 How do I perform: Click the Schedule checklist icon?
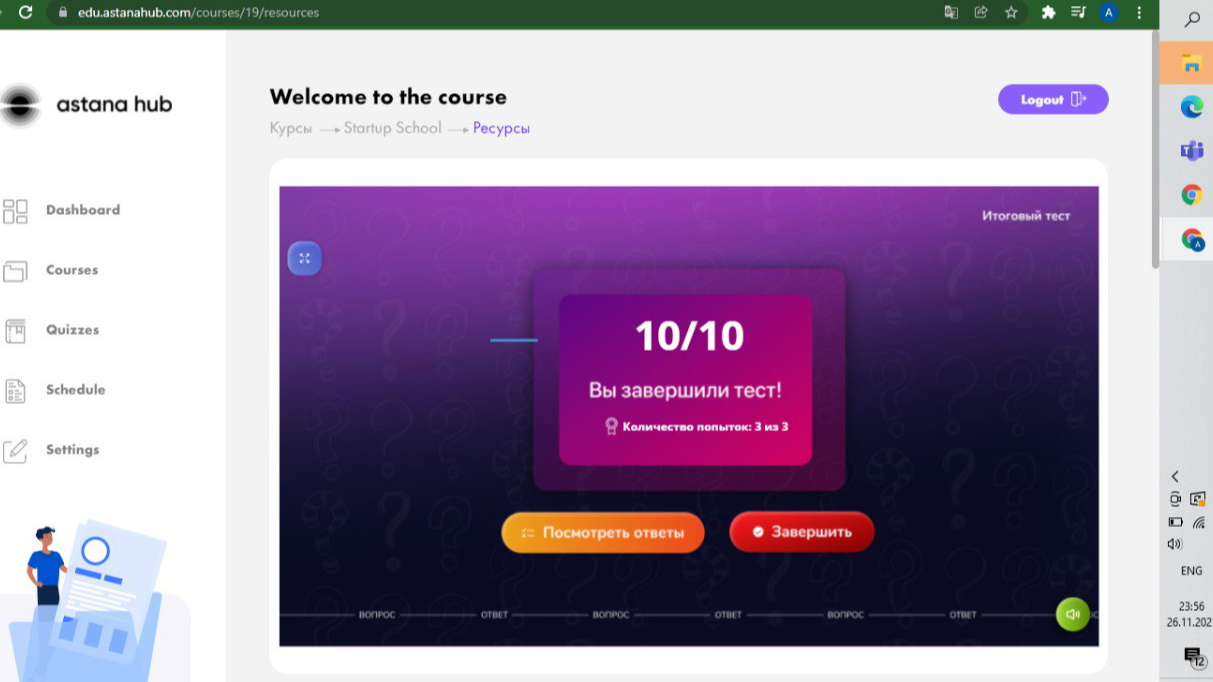click(15, 390)
